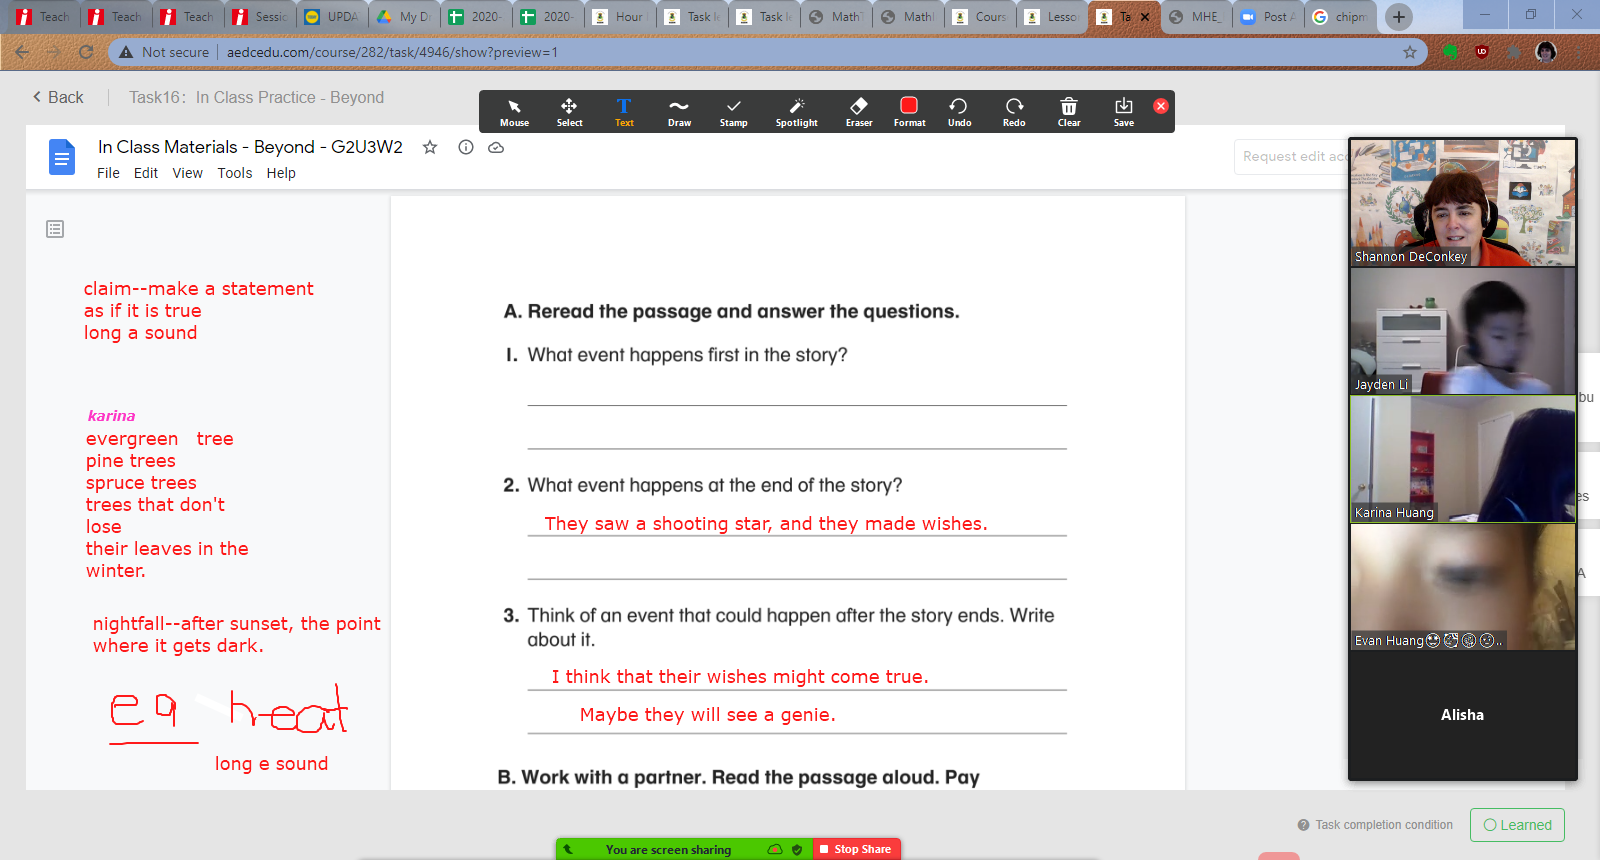Select Karina Huang video thumbnail
Screen dimensions: 1600x860
pos(1463,459)
